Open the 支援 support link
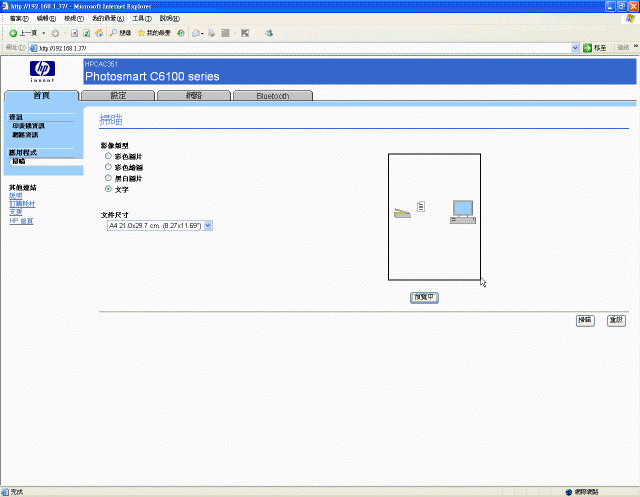640x497 pixels. click(x=16, y=212)
